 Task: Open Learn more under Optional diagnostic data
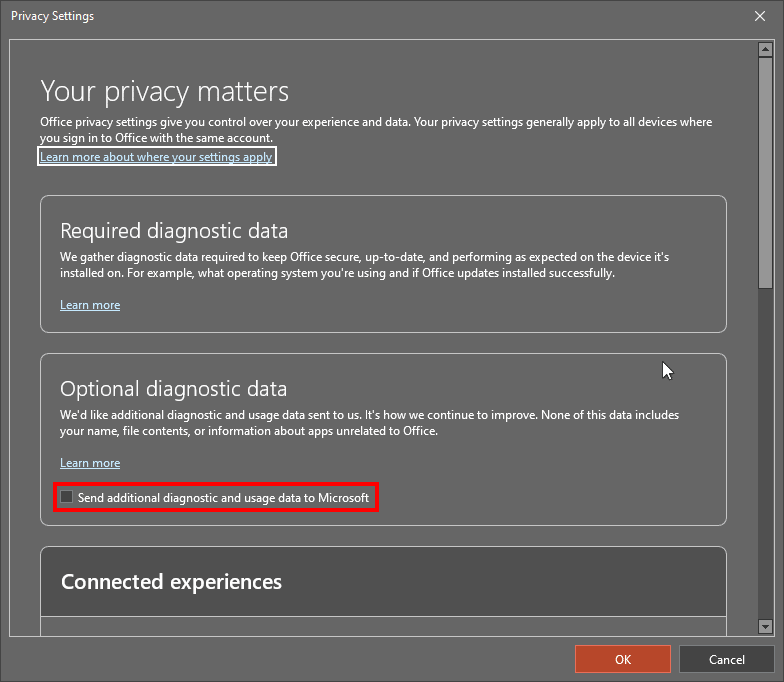tap(90, 463)
